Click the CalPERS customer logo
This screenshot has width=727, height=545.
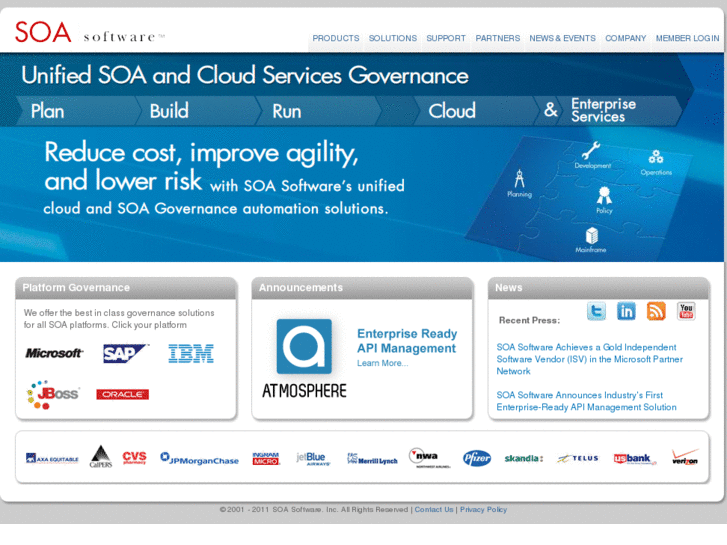coord(101,456)
